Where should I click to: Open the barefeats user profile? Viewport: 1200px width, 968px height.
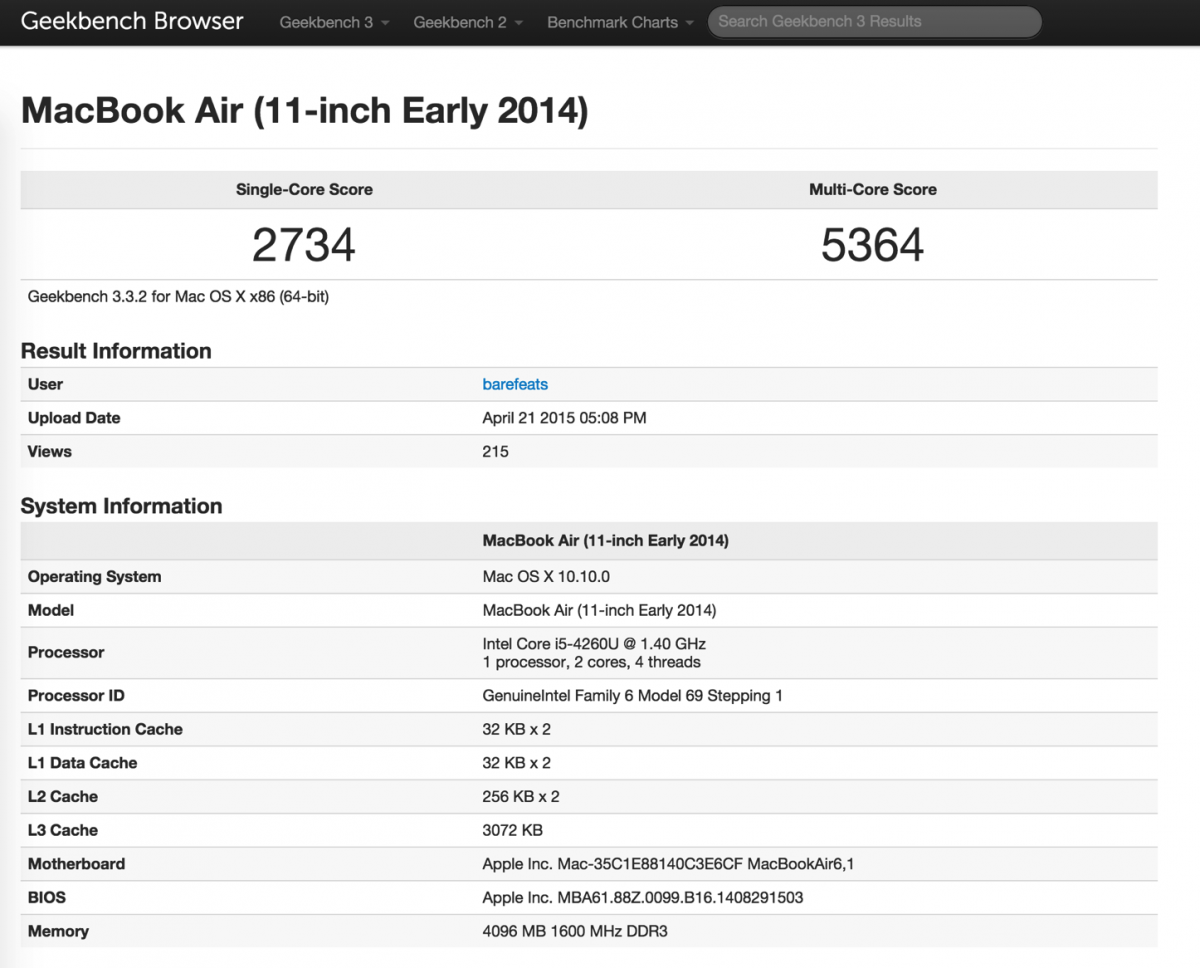click(x=515, y=384)
